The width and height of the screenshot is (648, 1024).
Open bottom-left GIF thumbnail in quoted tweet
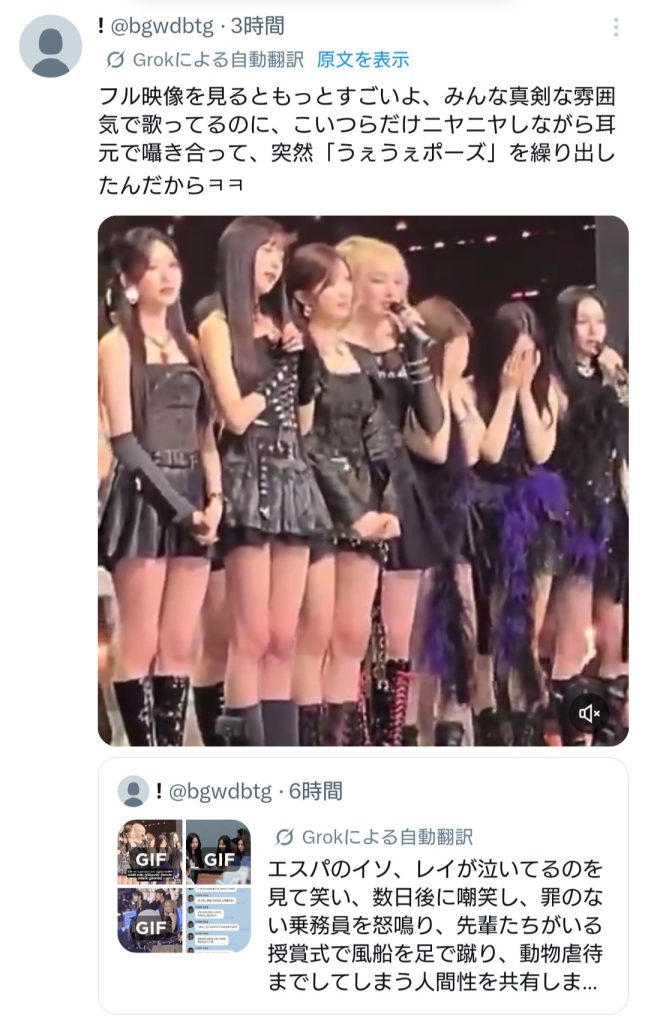tap(150, 920)
